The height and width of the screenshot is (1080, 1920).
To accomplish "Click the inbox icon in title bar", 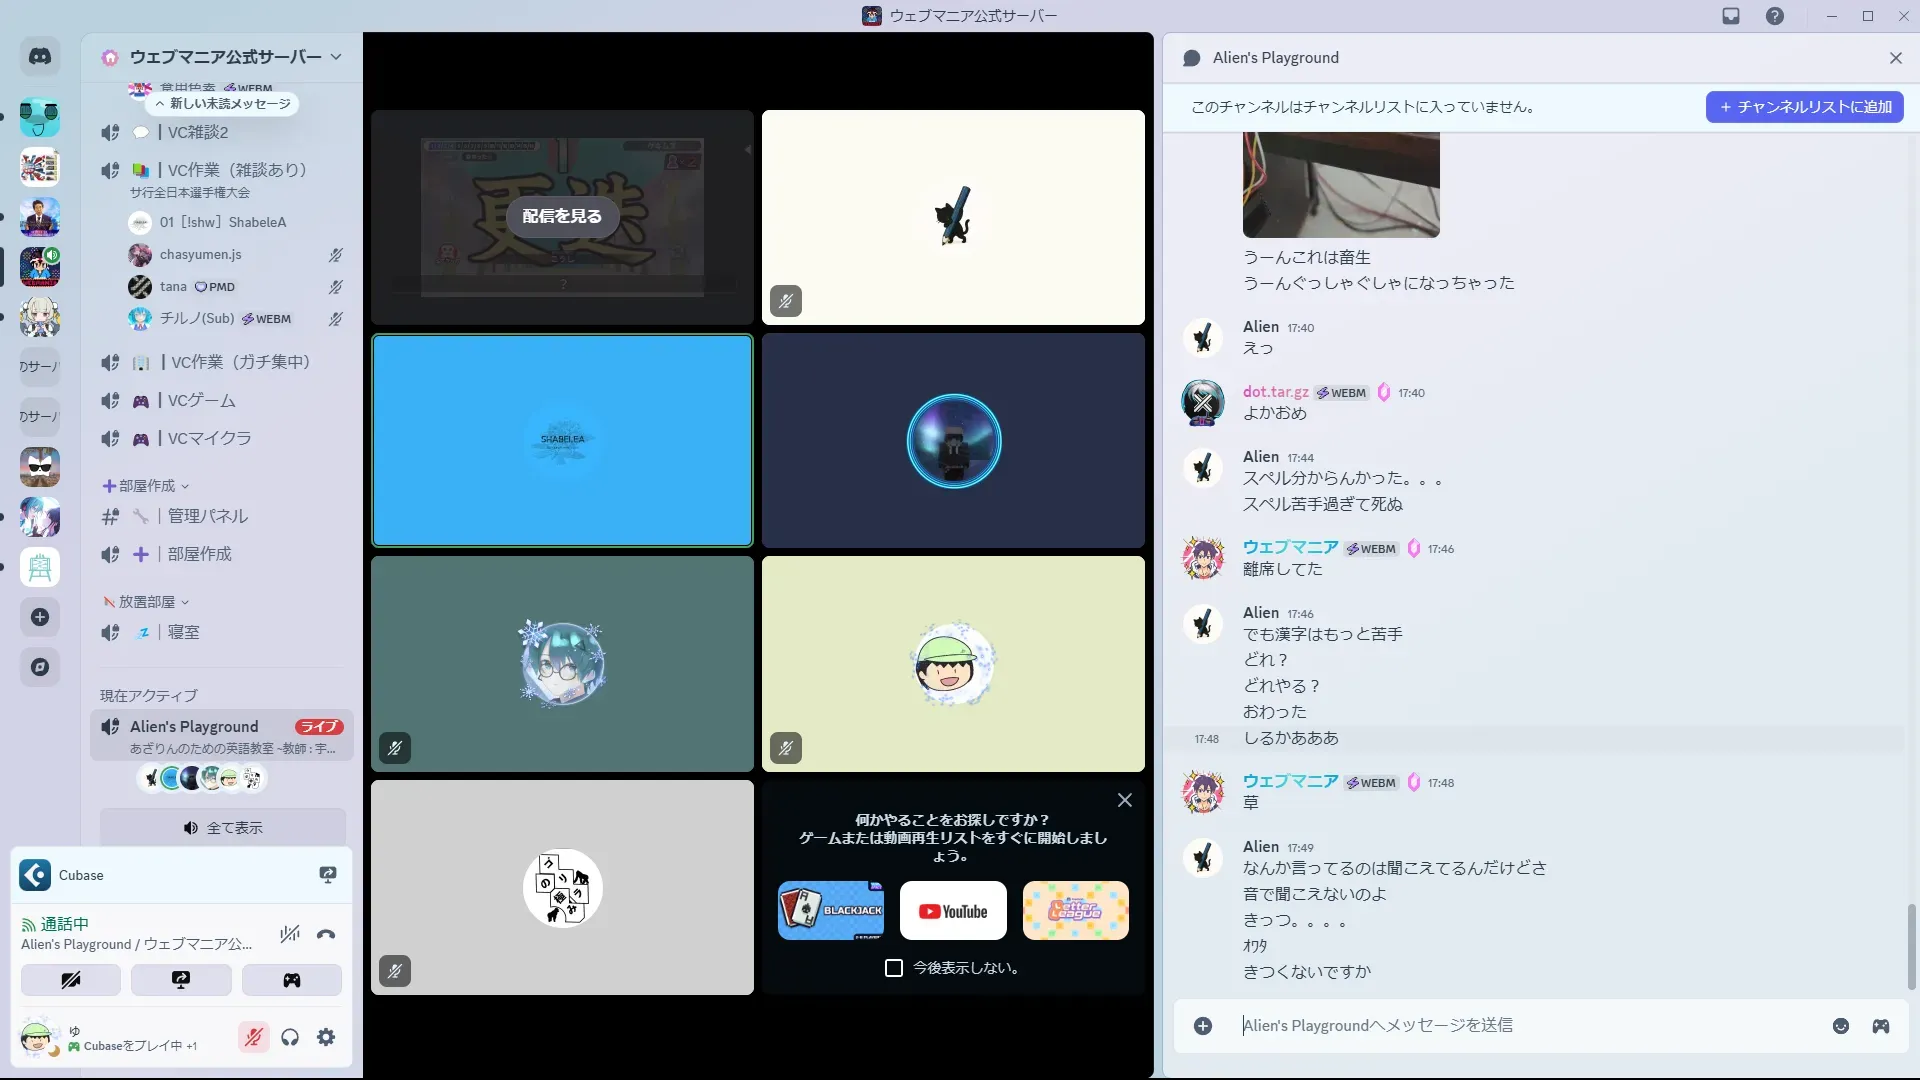I will 1731,16.
